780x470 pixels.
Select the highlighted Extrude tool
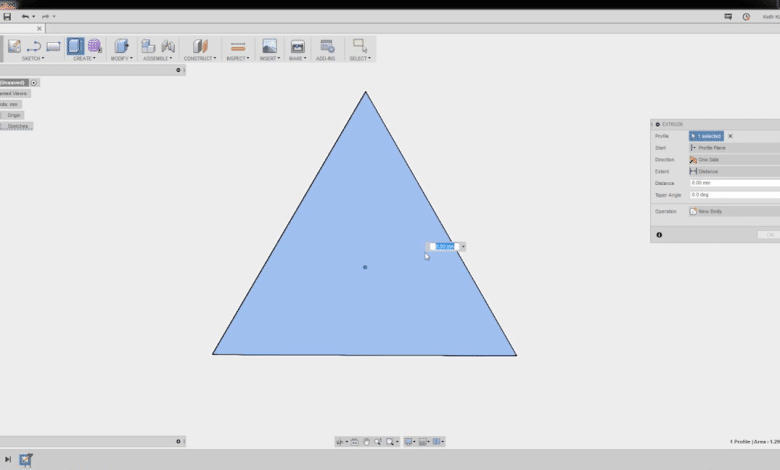pyautogui.click(x=76, y=46)
